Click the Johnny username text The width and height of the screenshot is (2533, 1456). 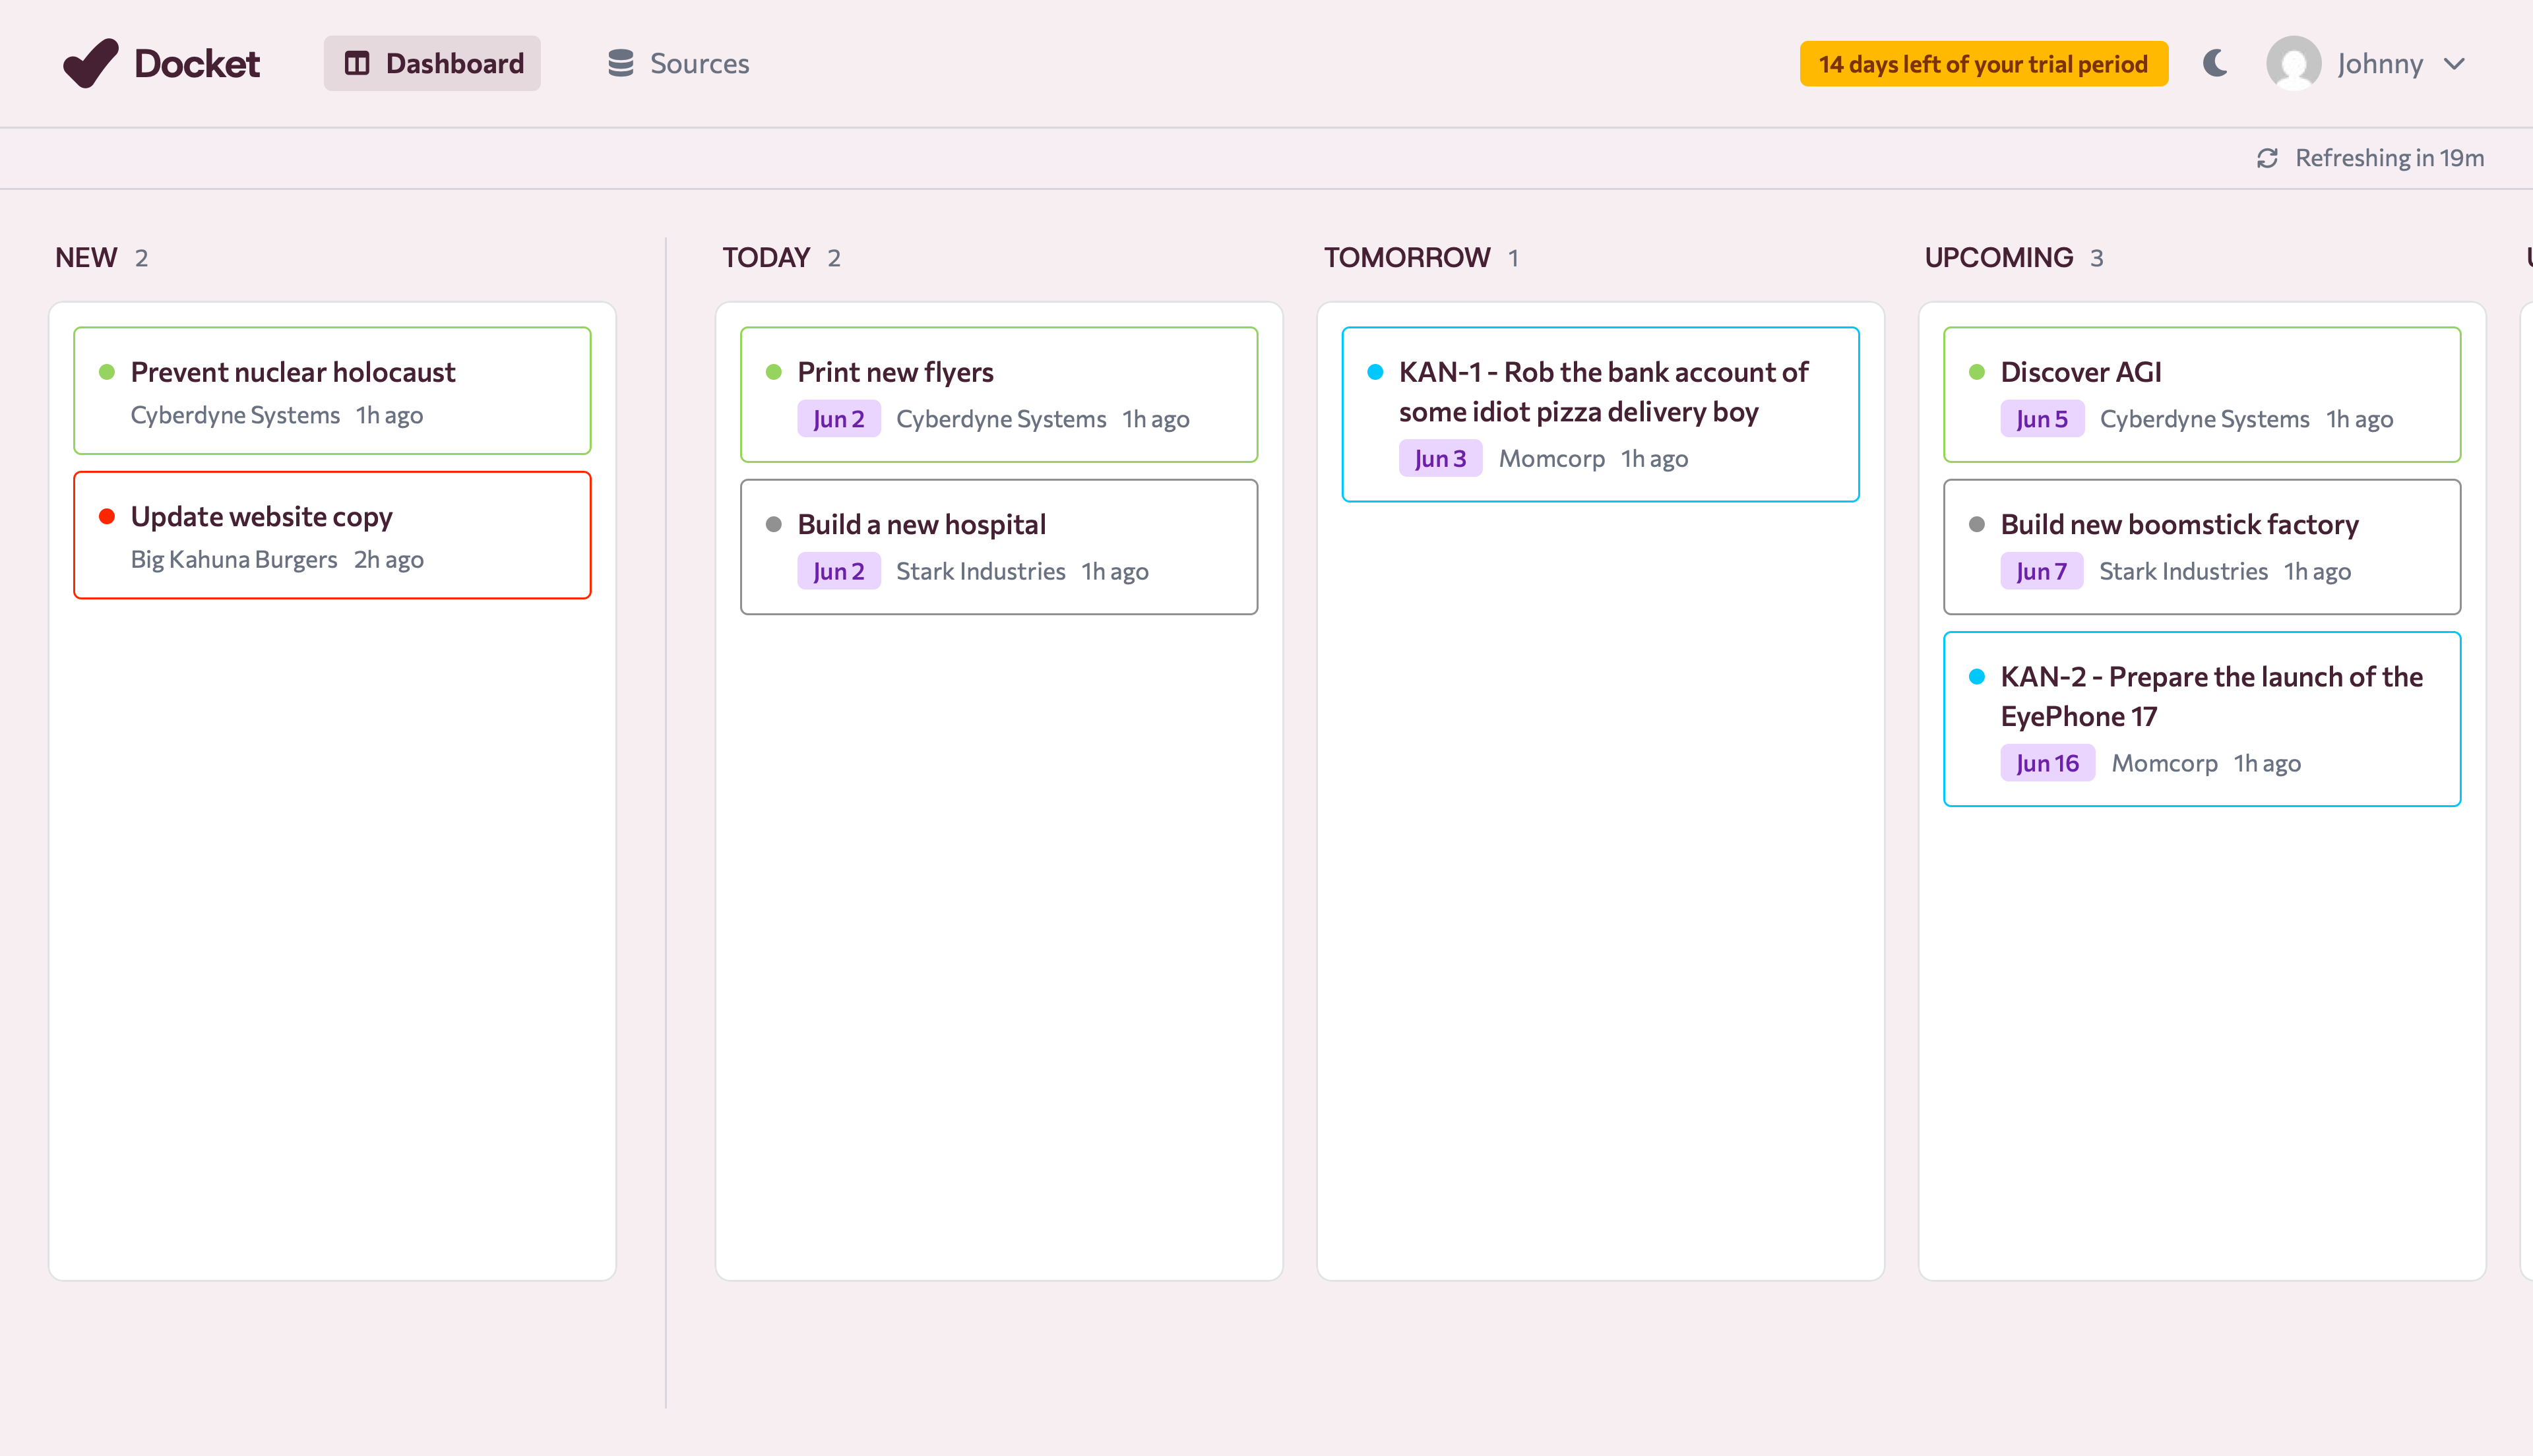(2379, 64)
